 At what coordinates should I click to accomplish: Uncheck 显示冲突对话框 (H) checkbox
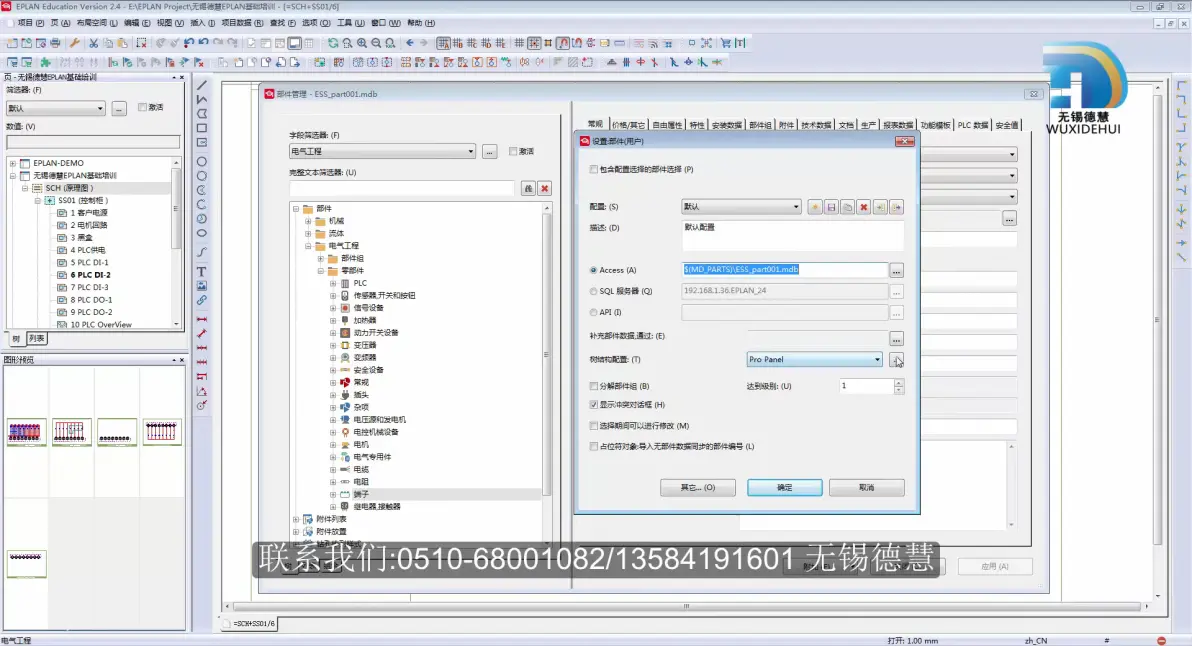pos(594,405)
